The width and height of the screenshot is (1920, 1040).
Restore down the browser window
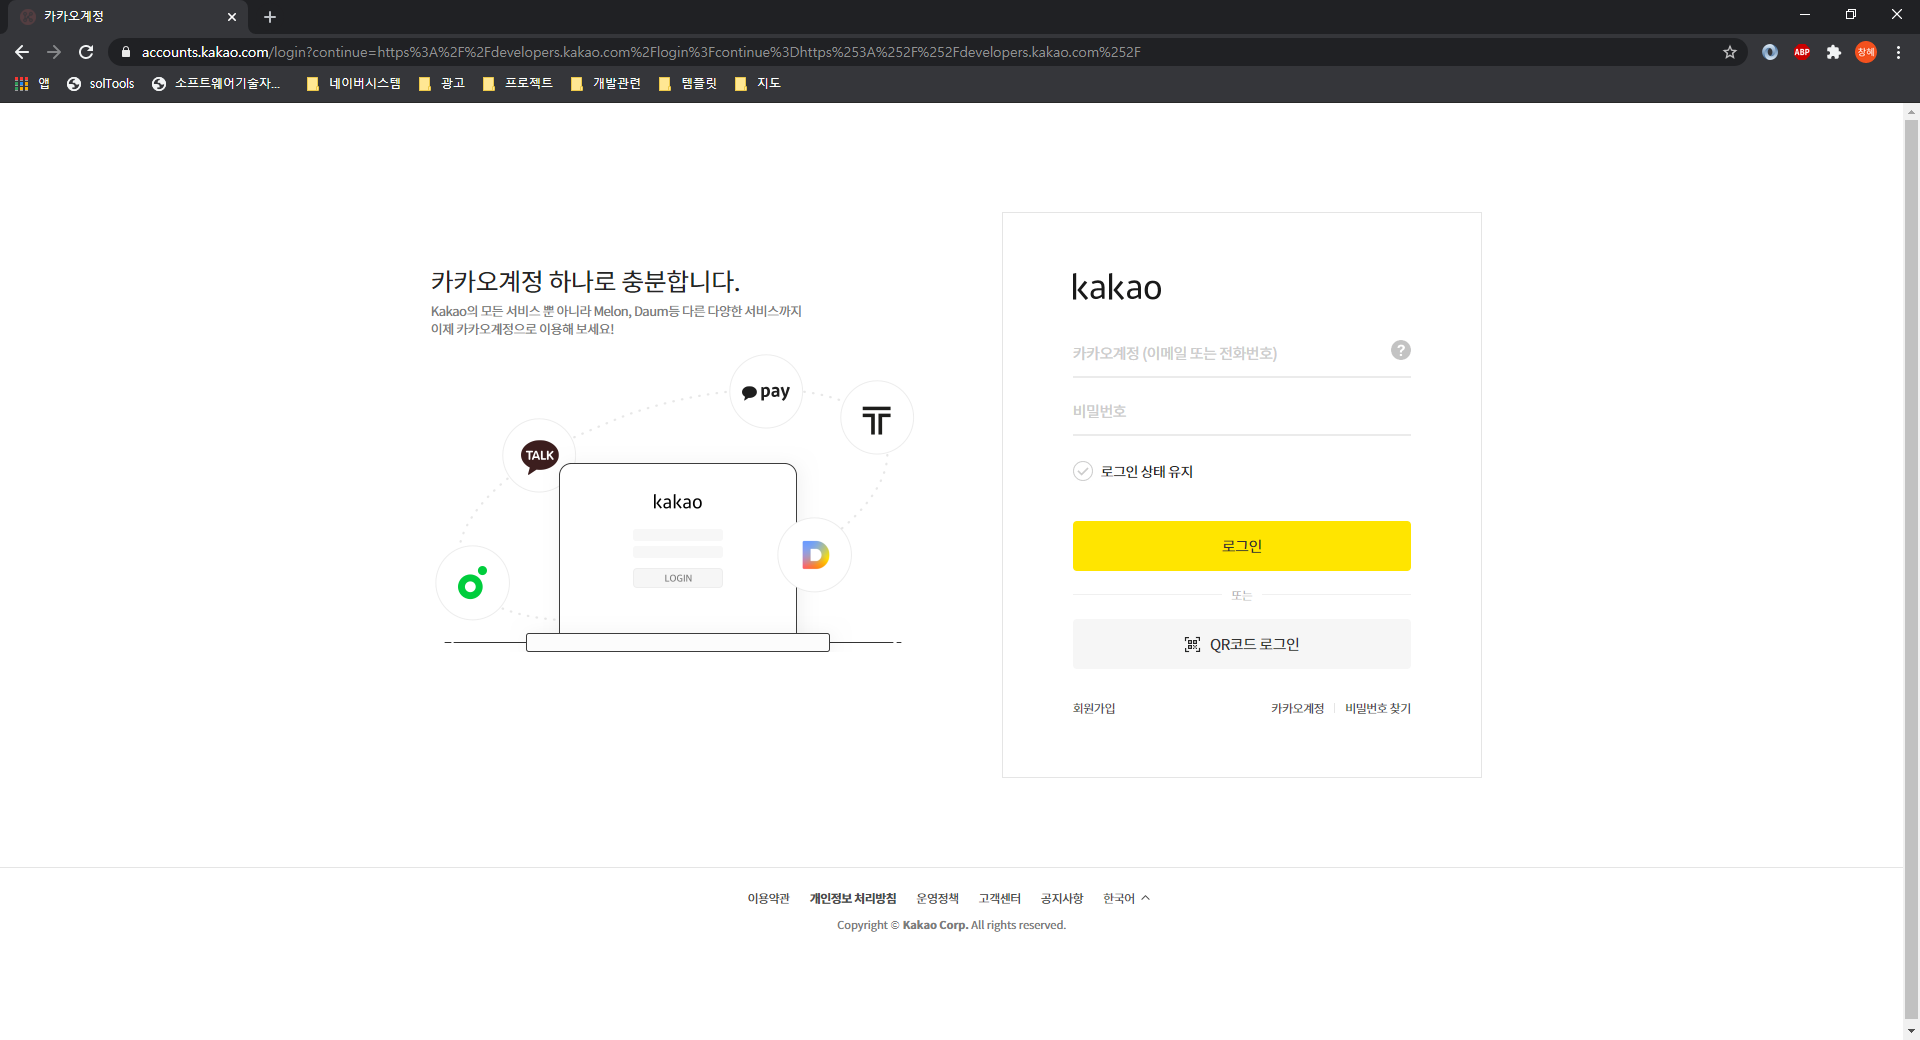(1851, 15)
